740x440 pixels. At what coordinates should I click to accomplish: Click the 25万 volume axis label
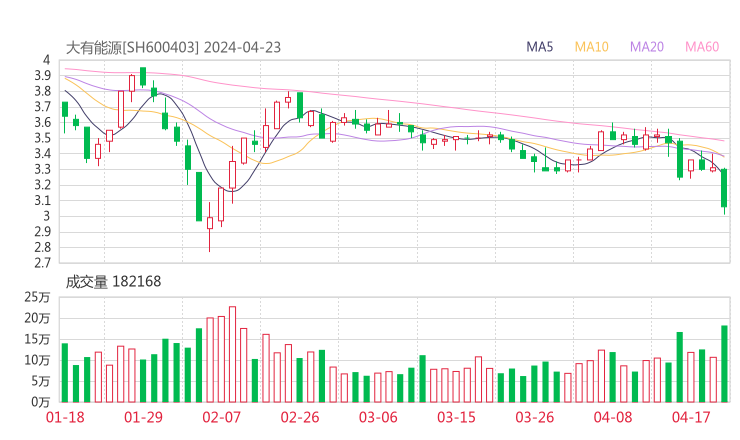pyautogui.click(x=37, y=297)
